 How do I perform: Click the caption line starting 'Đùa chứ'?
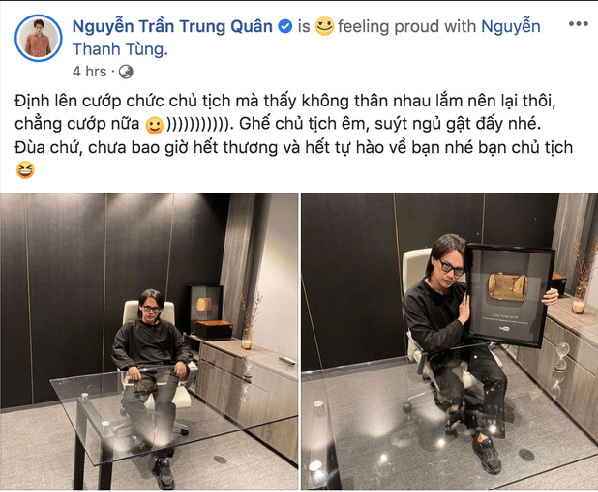[293, 148]
